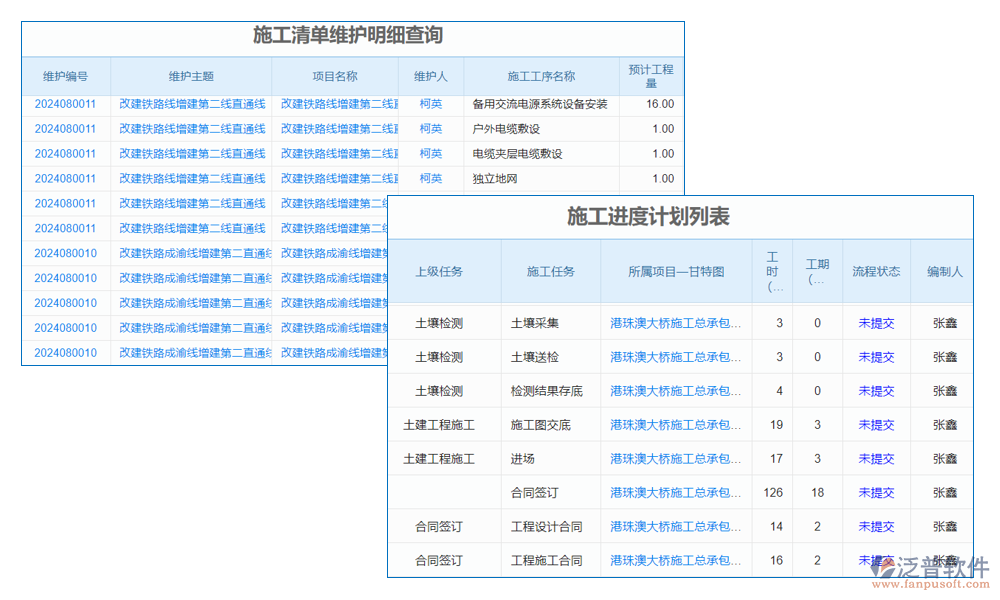
Task: Click 维护主题 link 改建铁路线增建第二线直通线 in first row
Action: [x=190, y=103]
